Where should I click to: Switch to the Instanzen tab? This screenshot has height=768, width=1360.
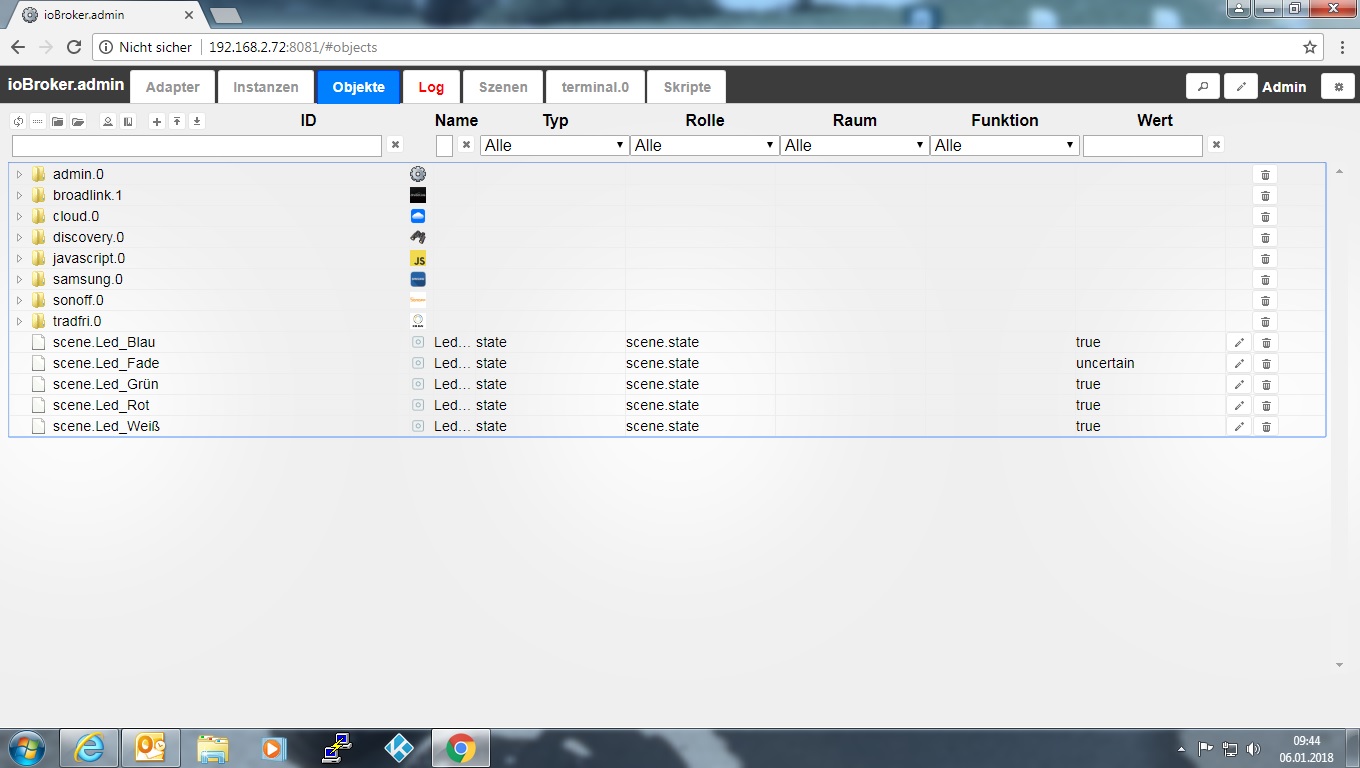click(x=266, y=87)
